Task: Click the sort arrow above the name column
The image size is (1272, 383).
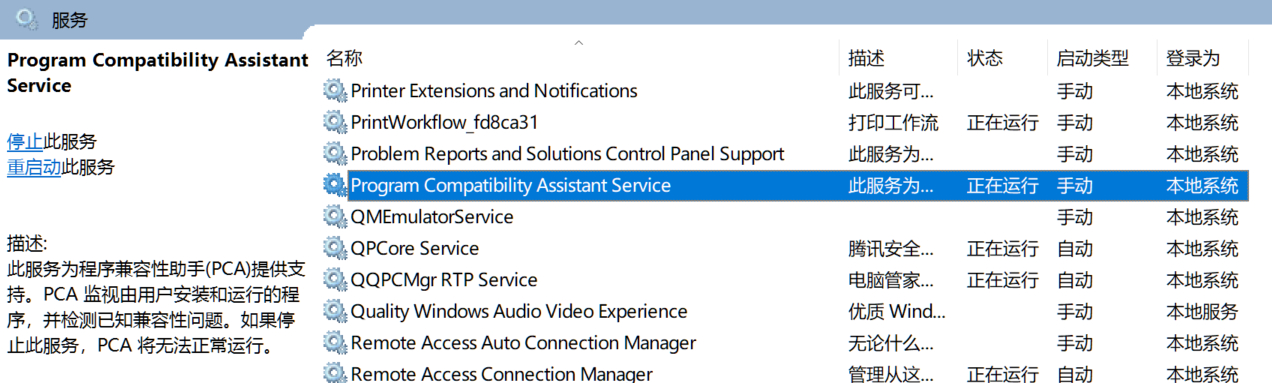Action: point(578,44)
